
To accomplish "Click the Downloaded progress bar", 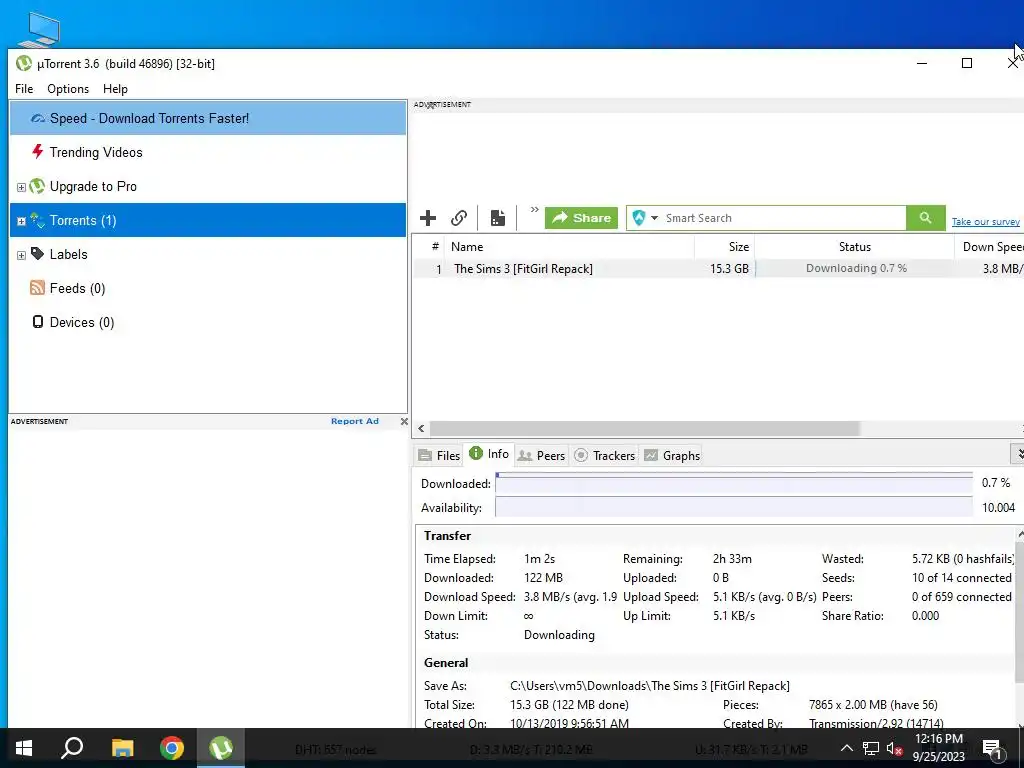I will click(x=734, y=483).
